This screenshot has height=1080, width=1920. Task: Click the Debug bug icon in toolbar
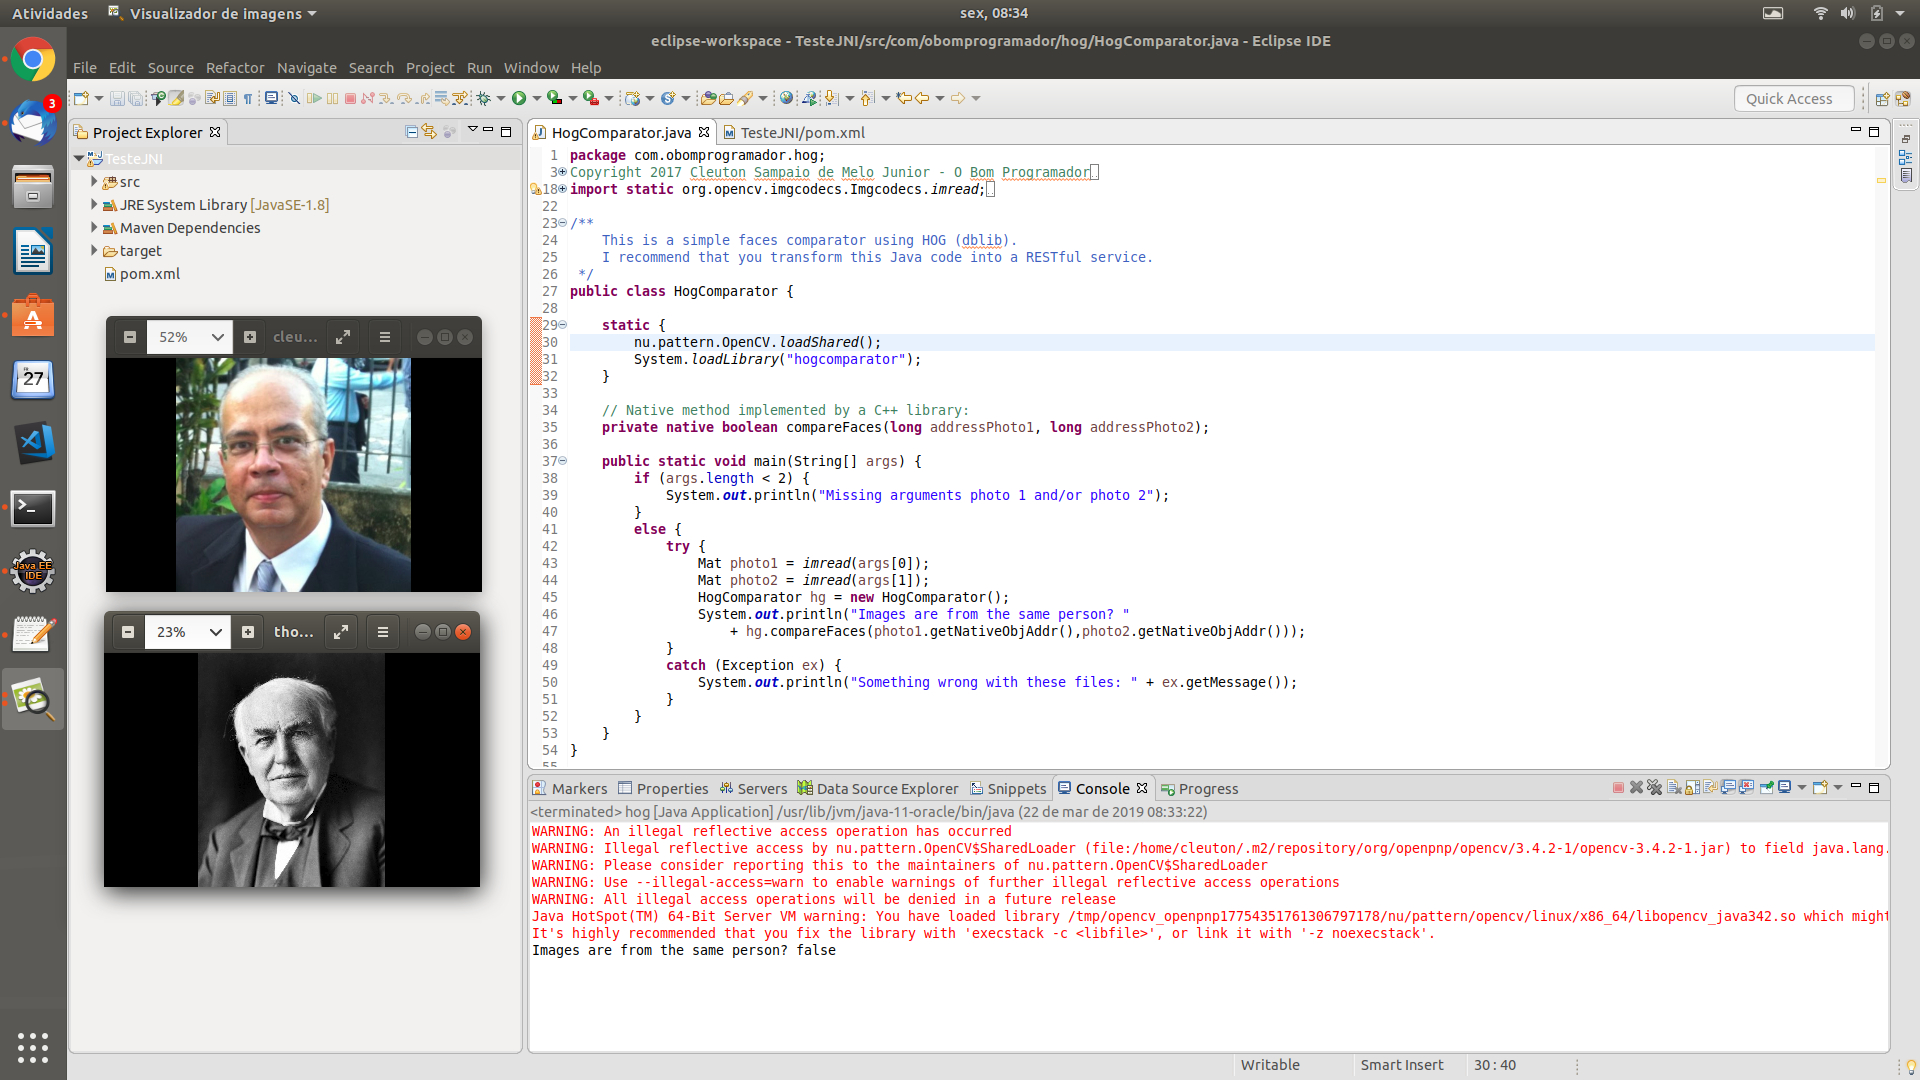pyautogui.click(x=484, y=98)
